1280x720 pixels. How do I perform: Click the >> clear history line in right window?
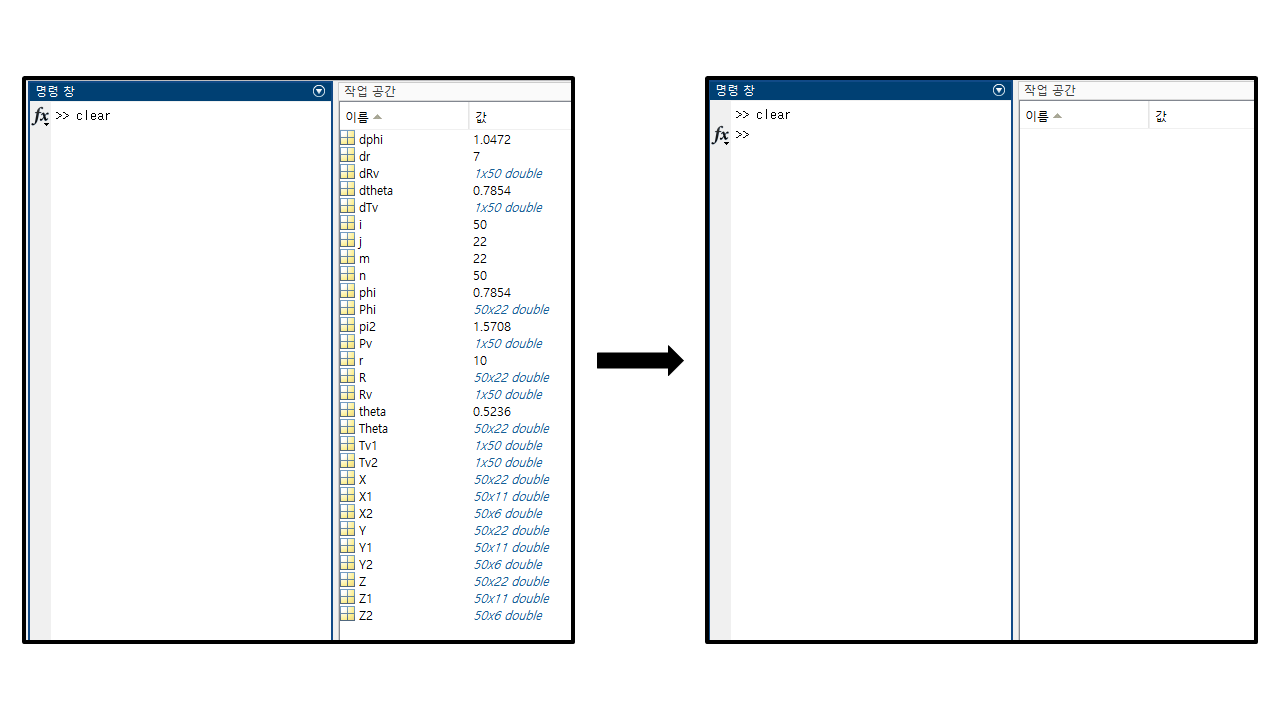coord(763,115)
